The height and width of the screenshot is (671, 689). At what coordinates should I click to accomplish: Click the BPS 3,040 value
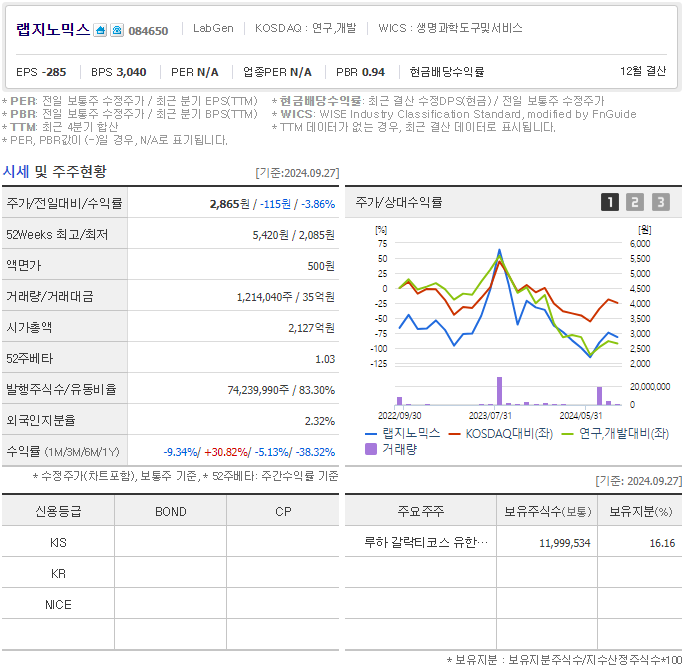click(119, 72)
